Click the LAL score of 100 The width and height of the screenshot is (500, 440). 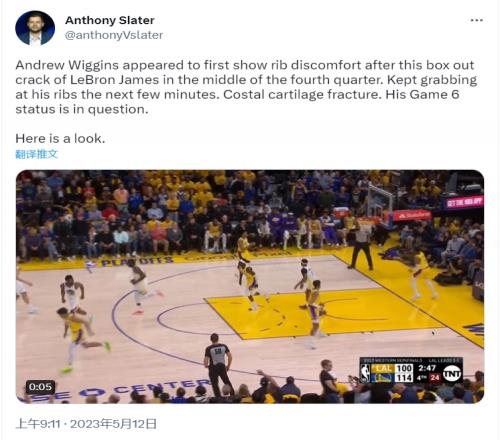[x=404, y=368]
